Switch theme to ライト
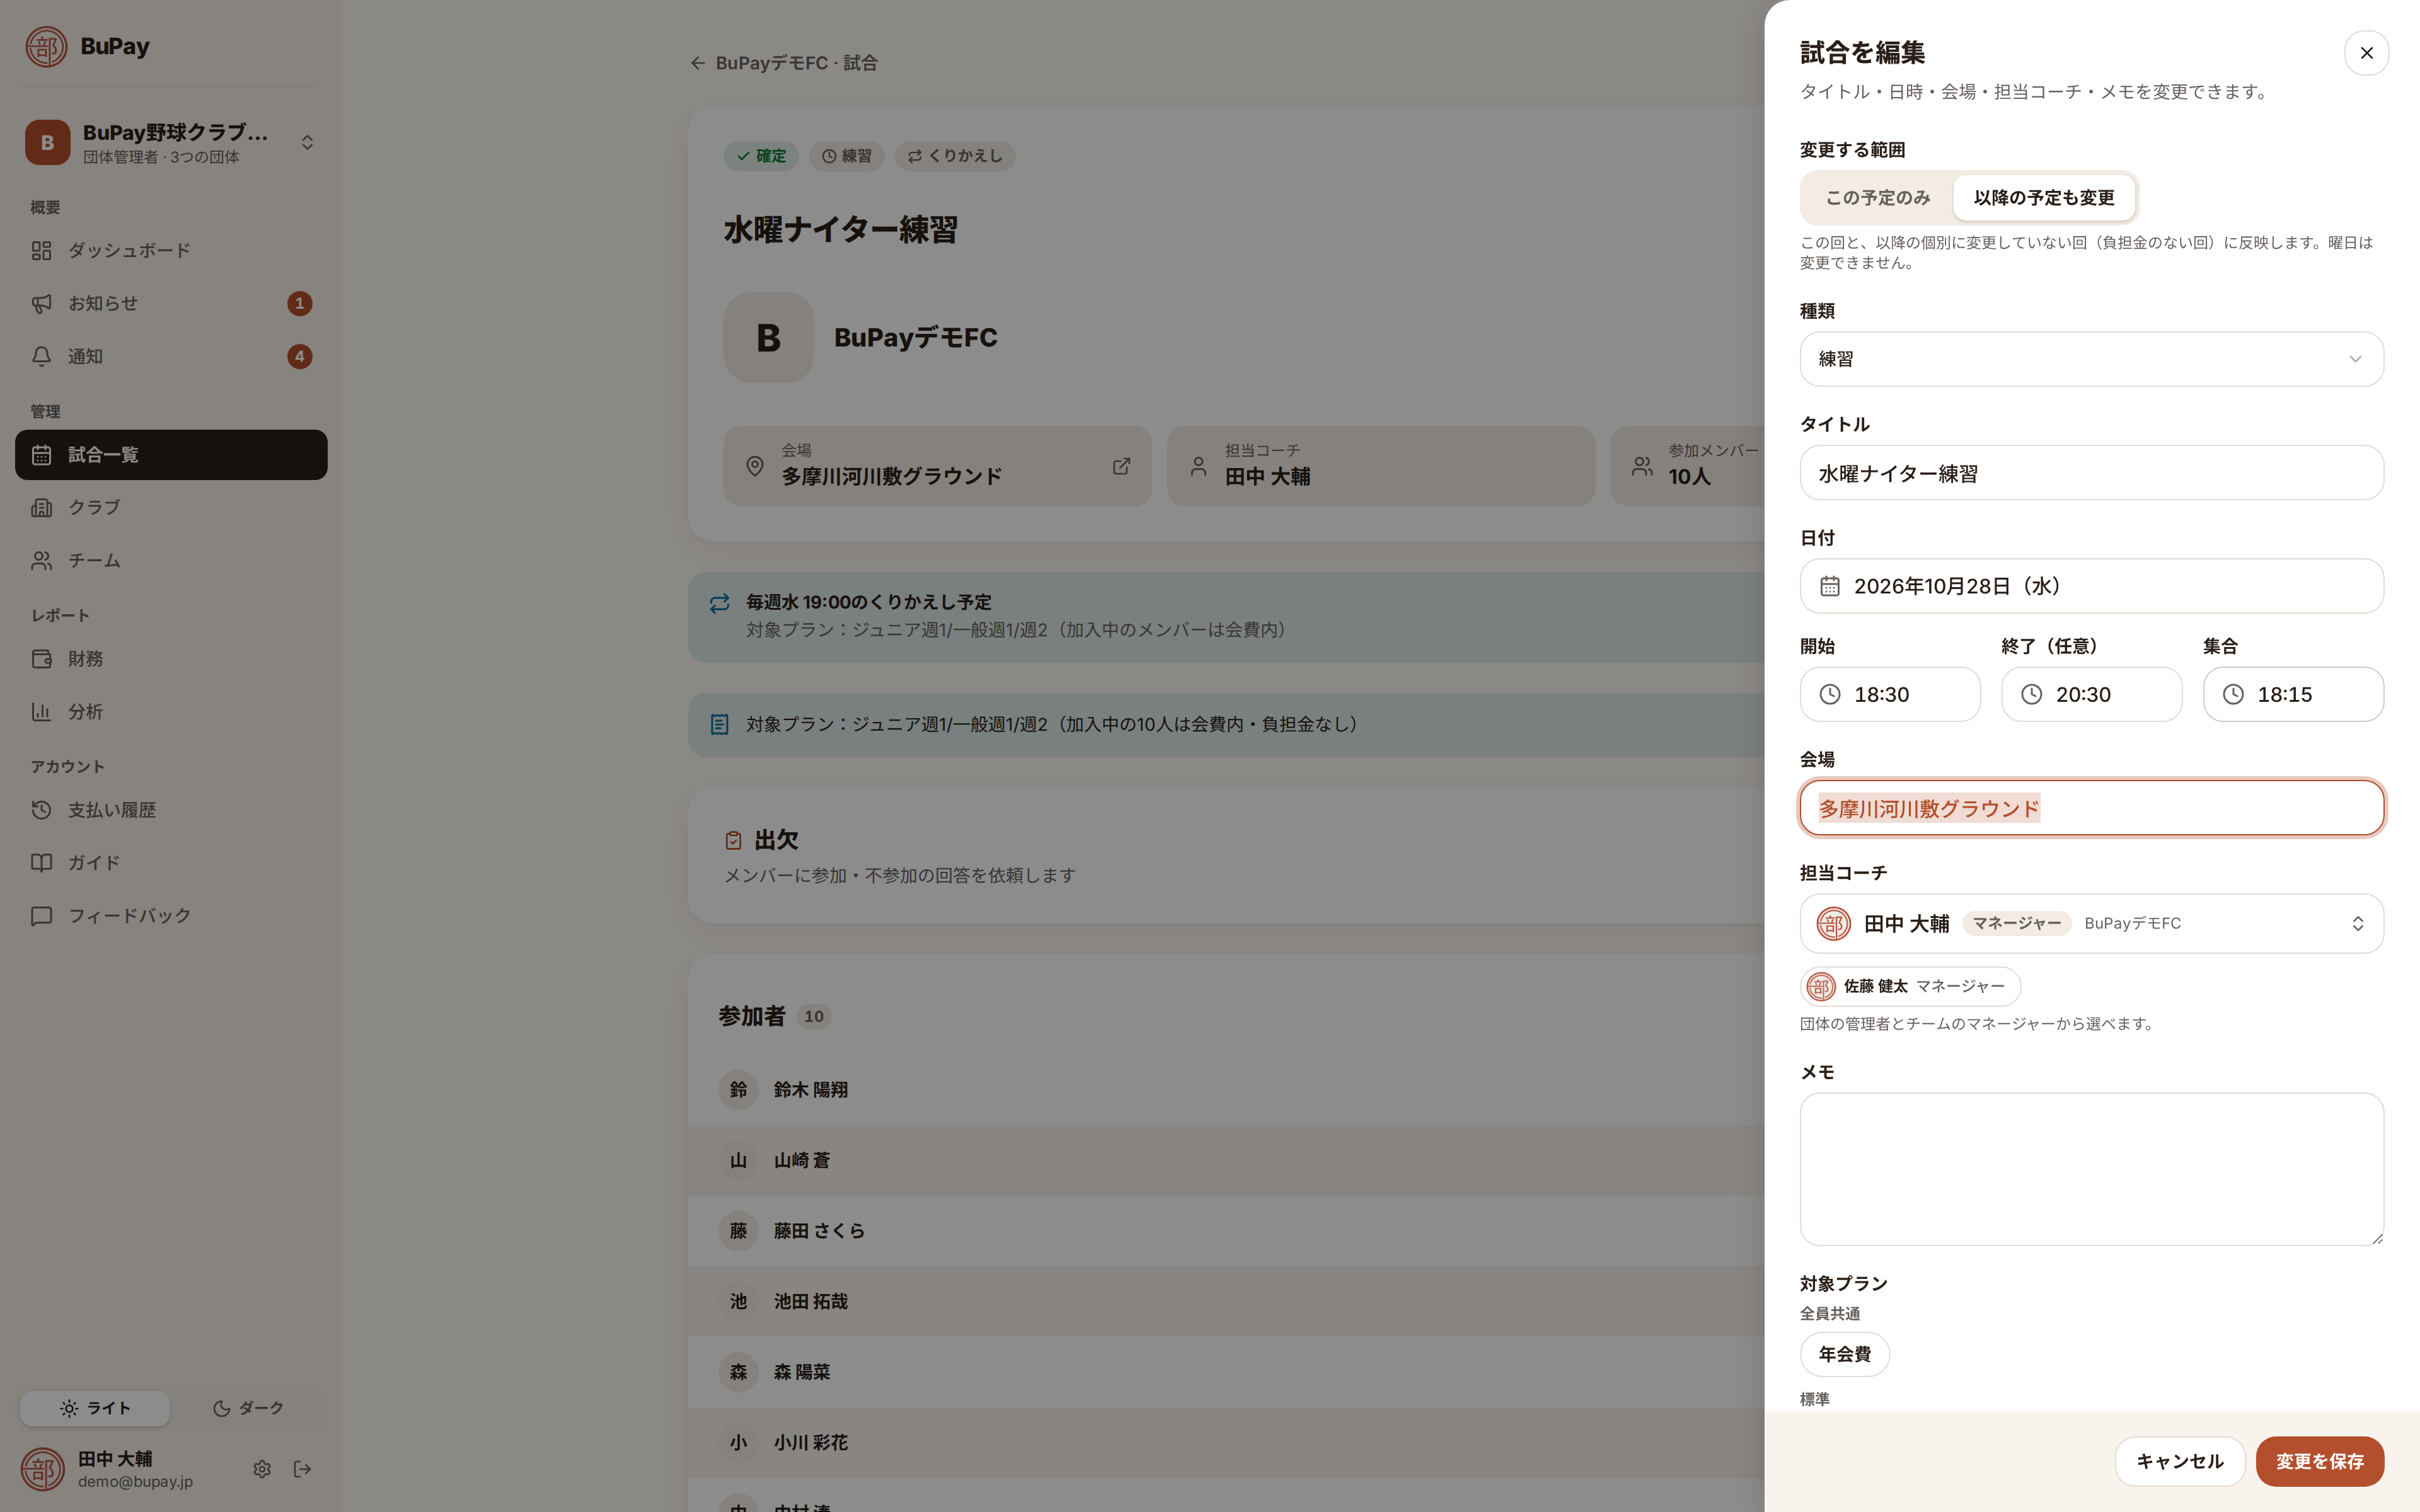The image size is (2420, 1512). (95, 1408)
